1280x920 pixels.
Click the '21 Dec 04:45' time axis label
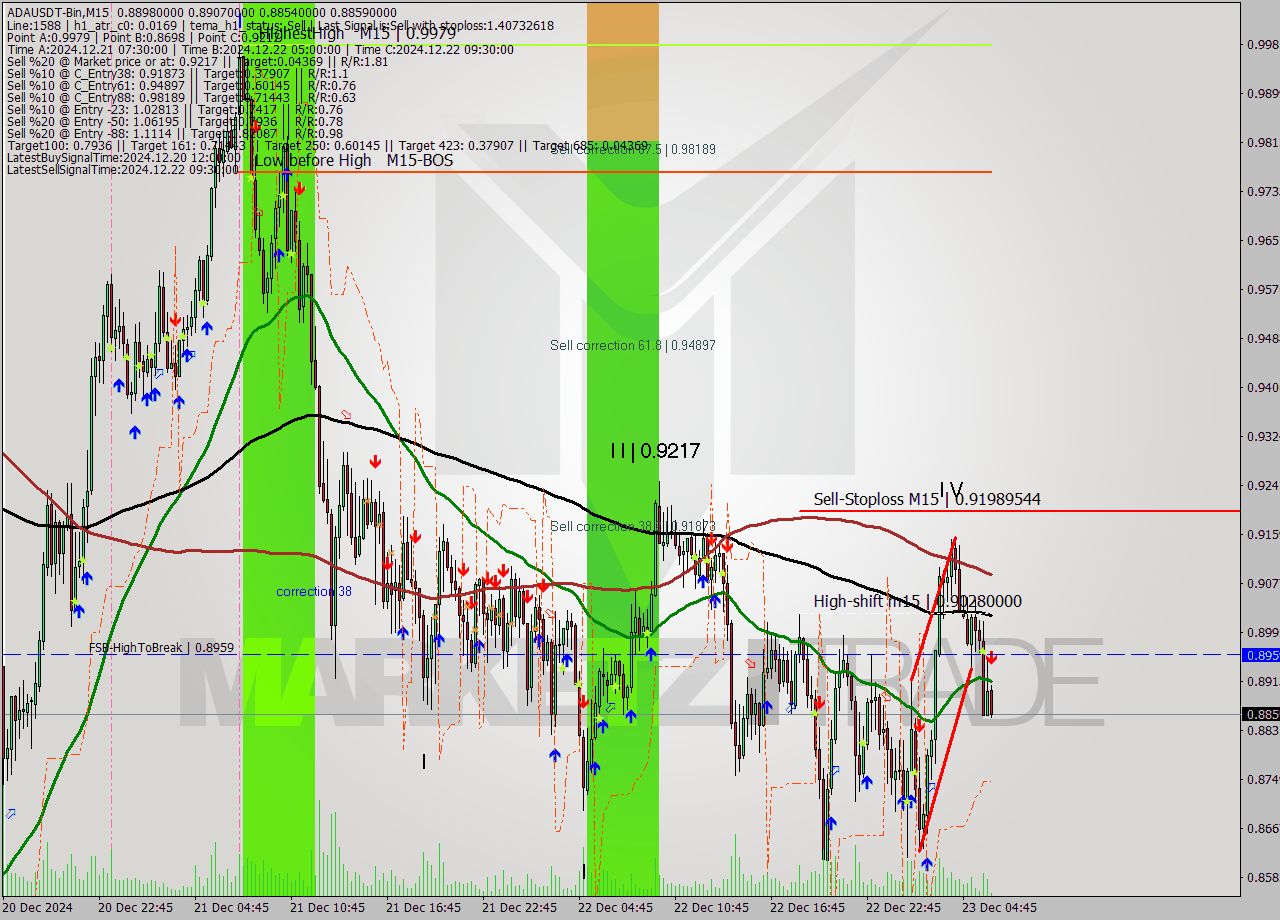(230, 908)
